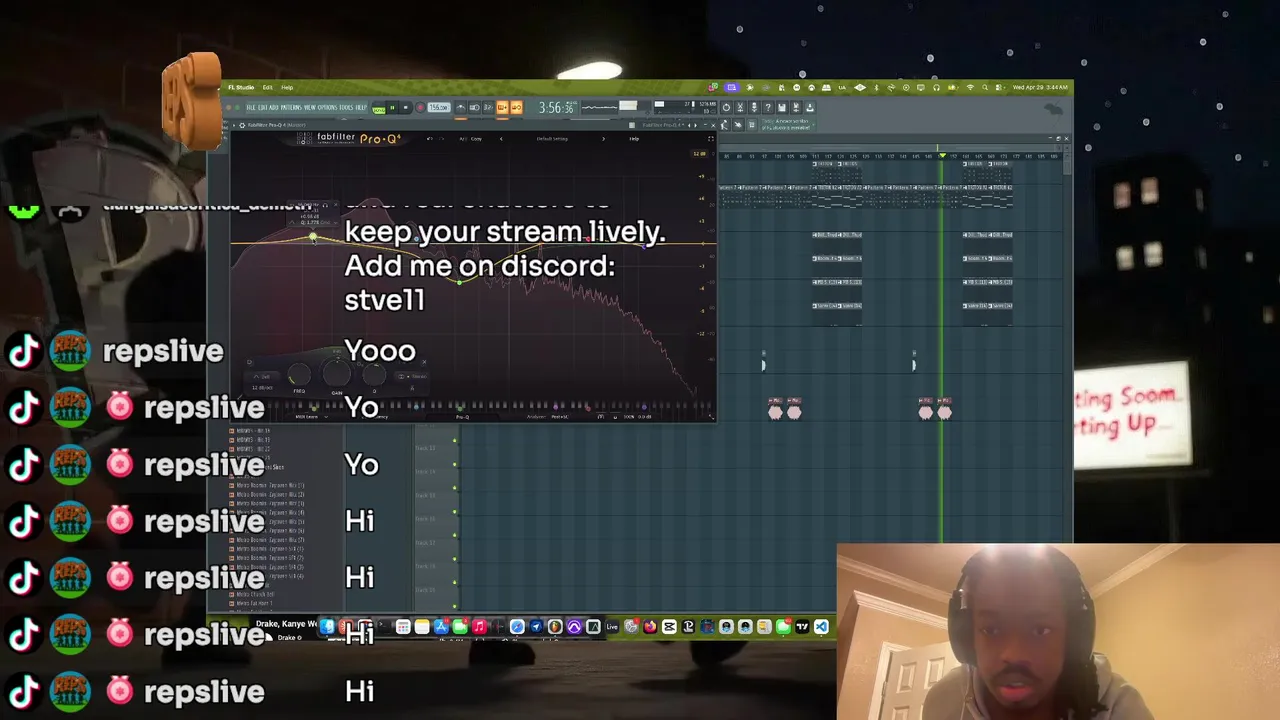Click the download tray icon in FL toolbar
The height and width of the screenshot is (720, 1280).
point(810,107)
